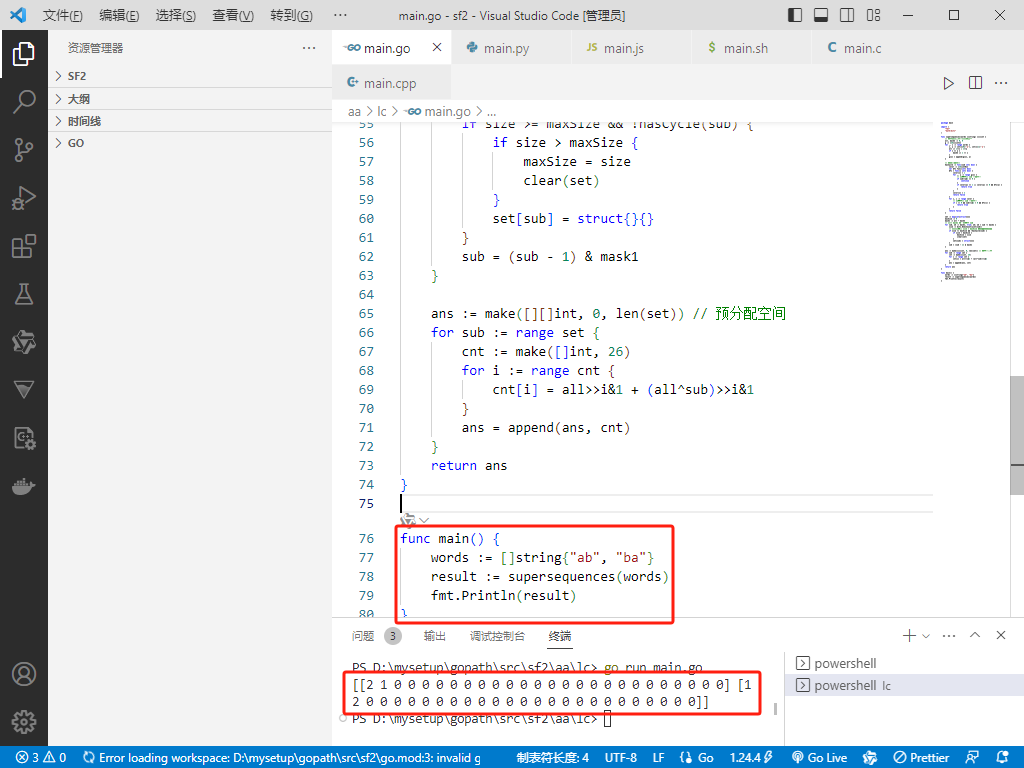1024x768 pixels.
Task: Show errors and warnings in status bar
Action: pos(41,758)
